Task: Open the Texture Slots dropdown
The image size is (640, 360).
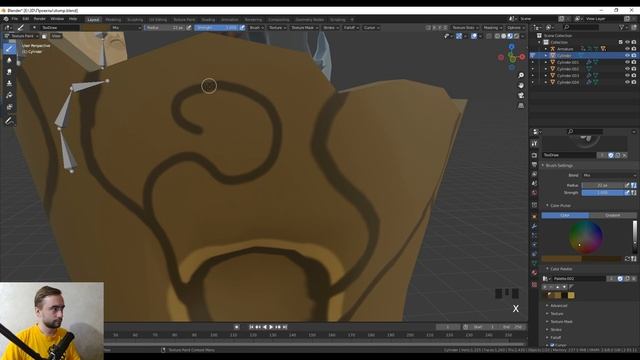Action: (465, 28)
